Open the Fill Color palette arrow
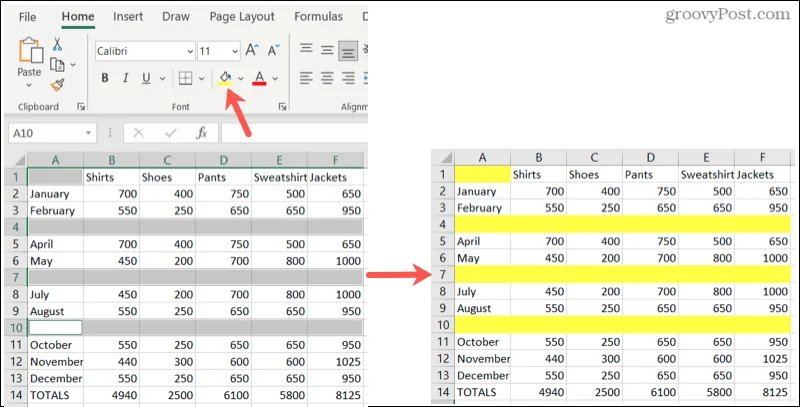This screenshot has height=407, width=800. pyautogui.click(x=240, y=79)
